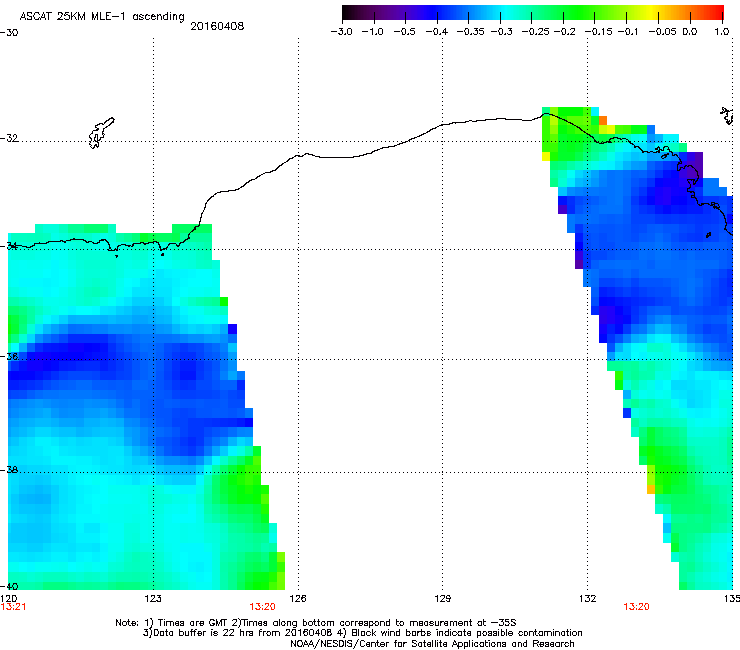The width and height of the screenshot is (740, 650).
Task: Click the orange data pixel near the top of the right swath
Action: point(603,120)
